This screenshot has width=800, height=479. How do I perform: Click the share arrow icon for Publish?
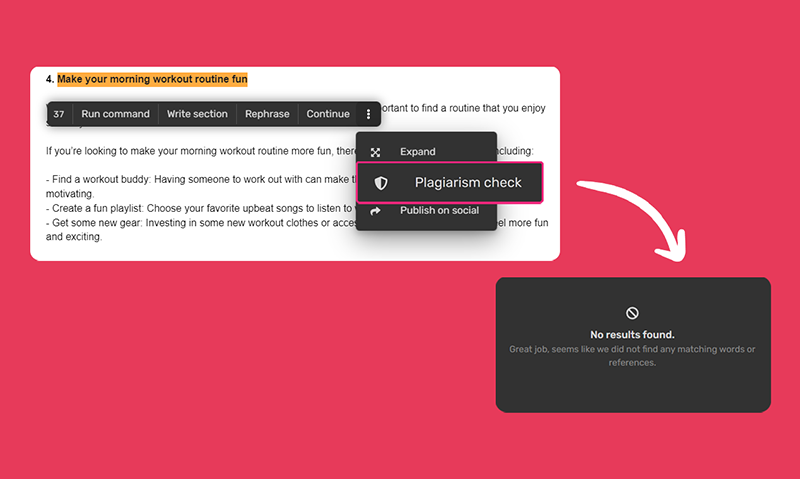(376, 211)
